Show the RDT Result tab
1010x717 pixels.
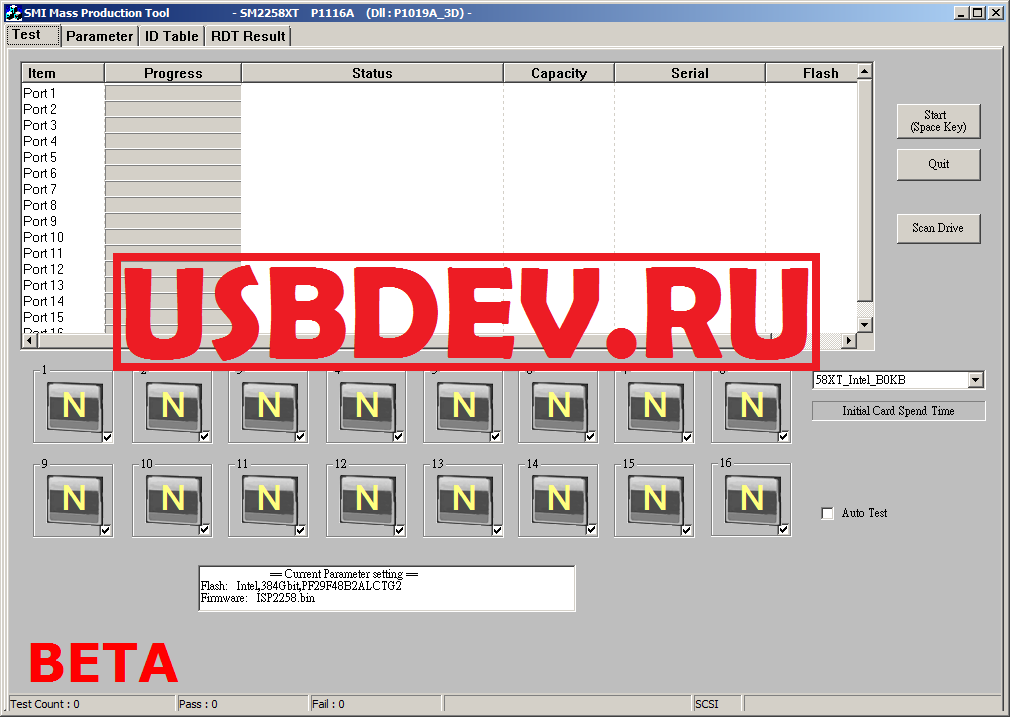248,36
